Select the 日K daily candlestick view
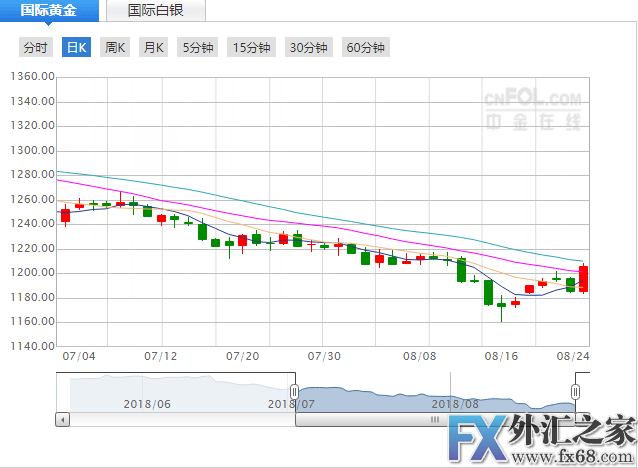This screenshot has height=468, width=638. (76, 47)
